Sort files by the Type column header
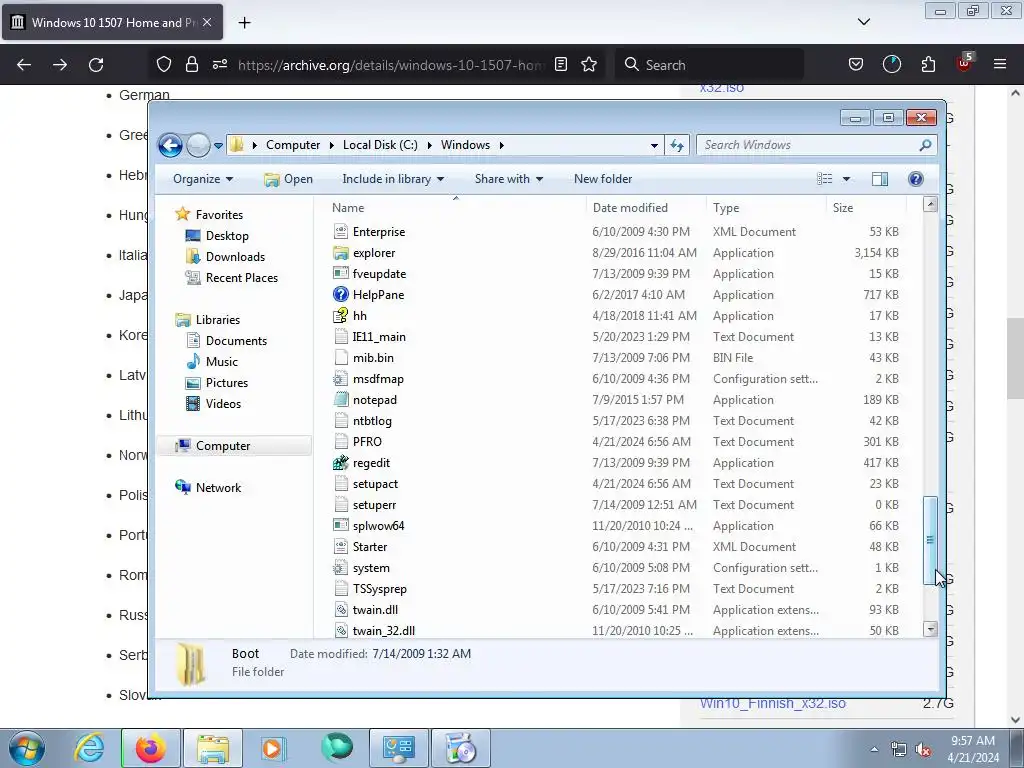This screenshot has width=1024, height=768. (767, 208)
